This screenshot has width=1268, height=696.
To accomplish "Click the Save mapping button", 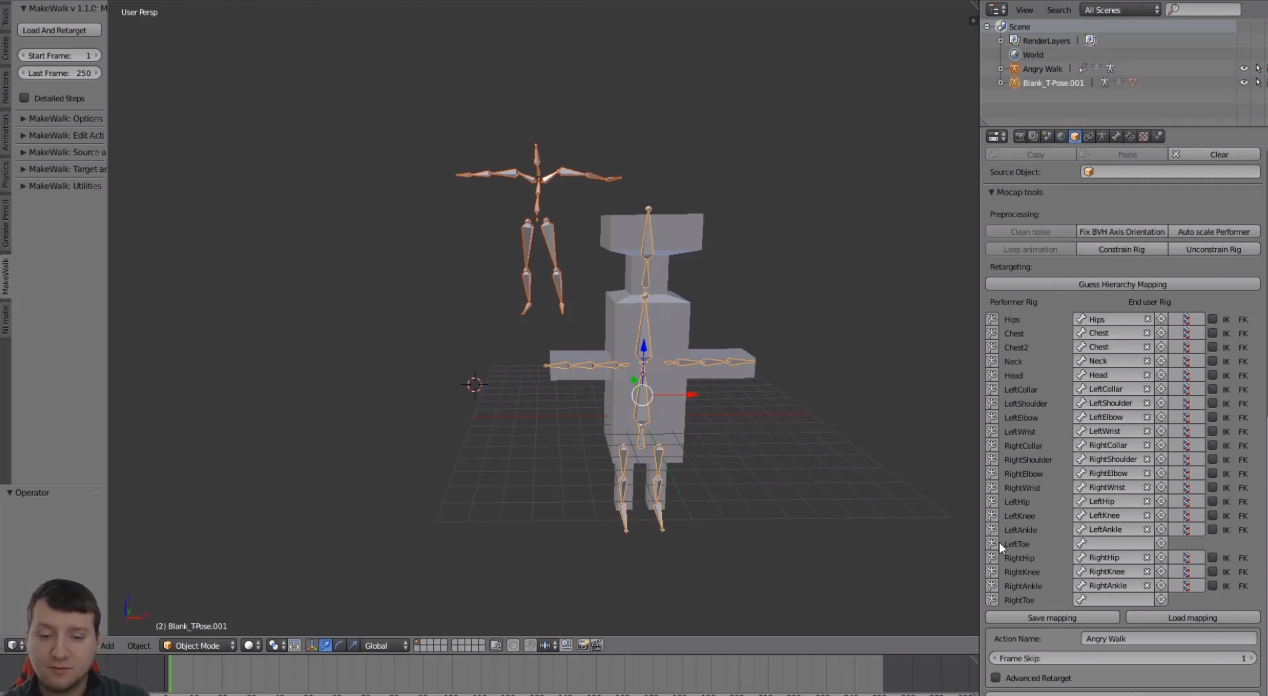I will tap(1052, 617).
